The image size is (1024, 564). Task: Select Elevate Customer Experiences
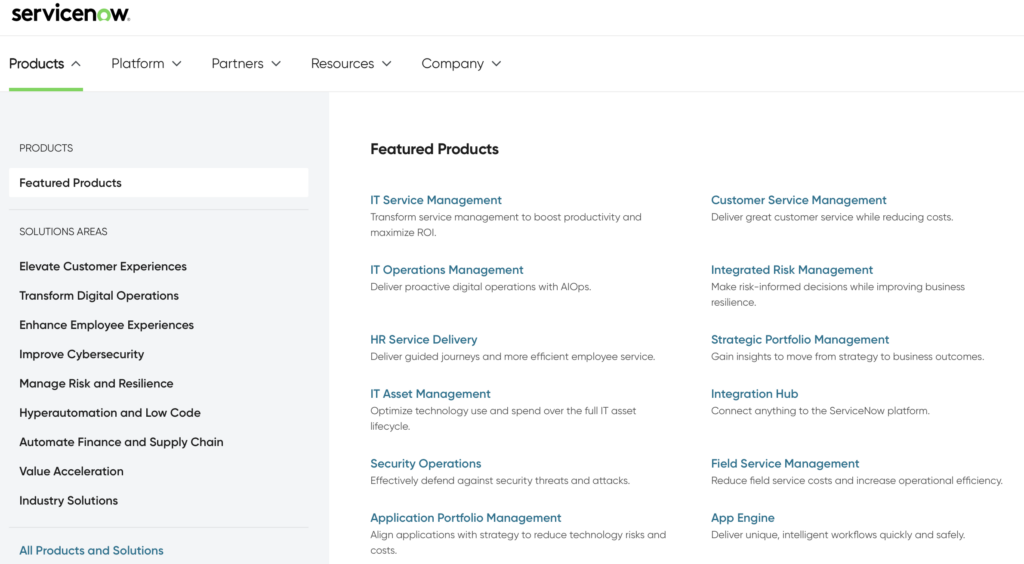coord(103,267)
